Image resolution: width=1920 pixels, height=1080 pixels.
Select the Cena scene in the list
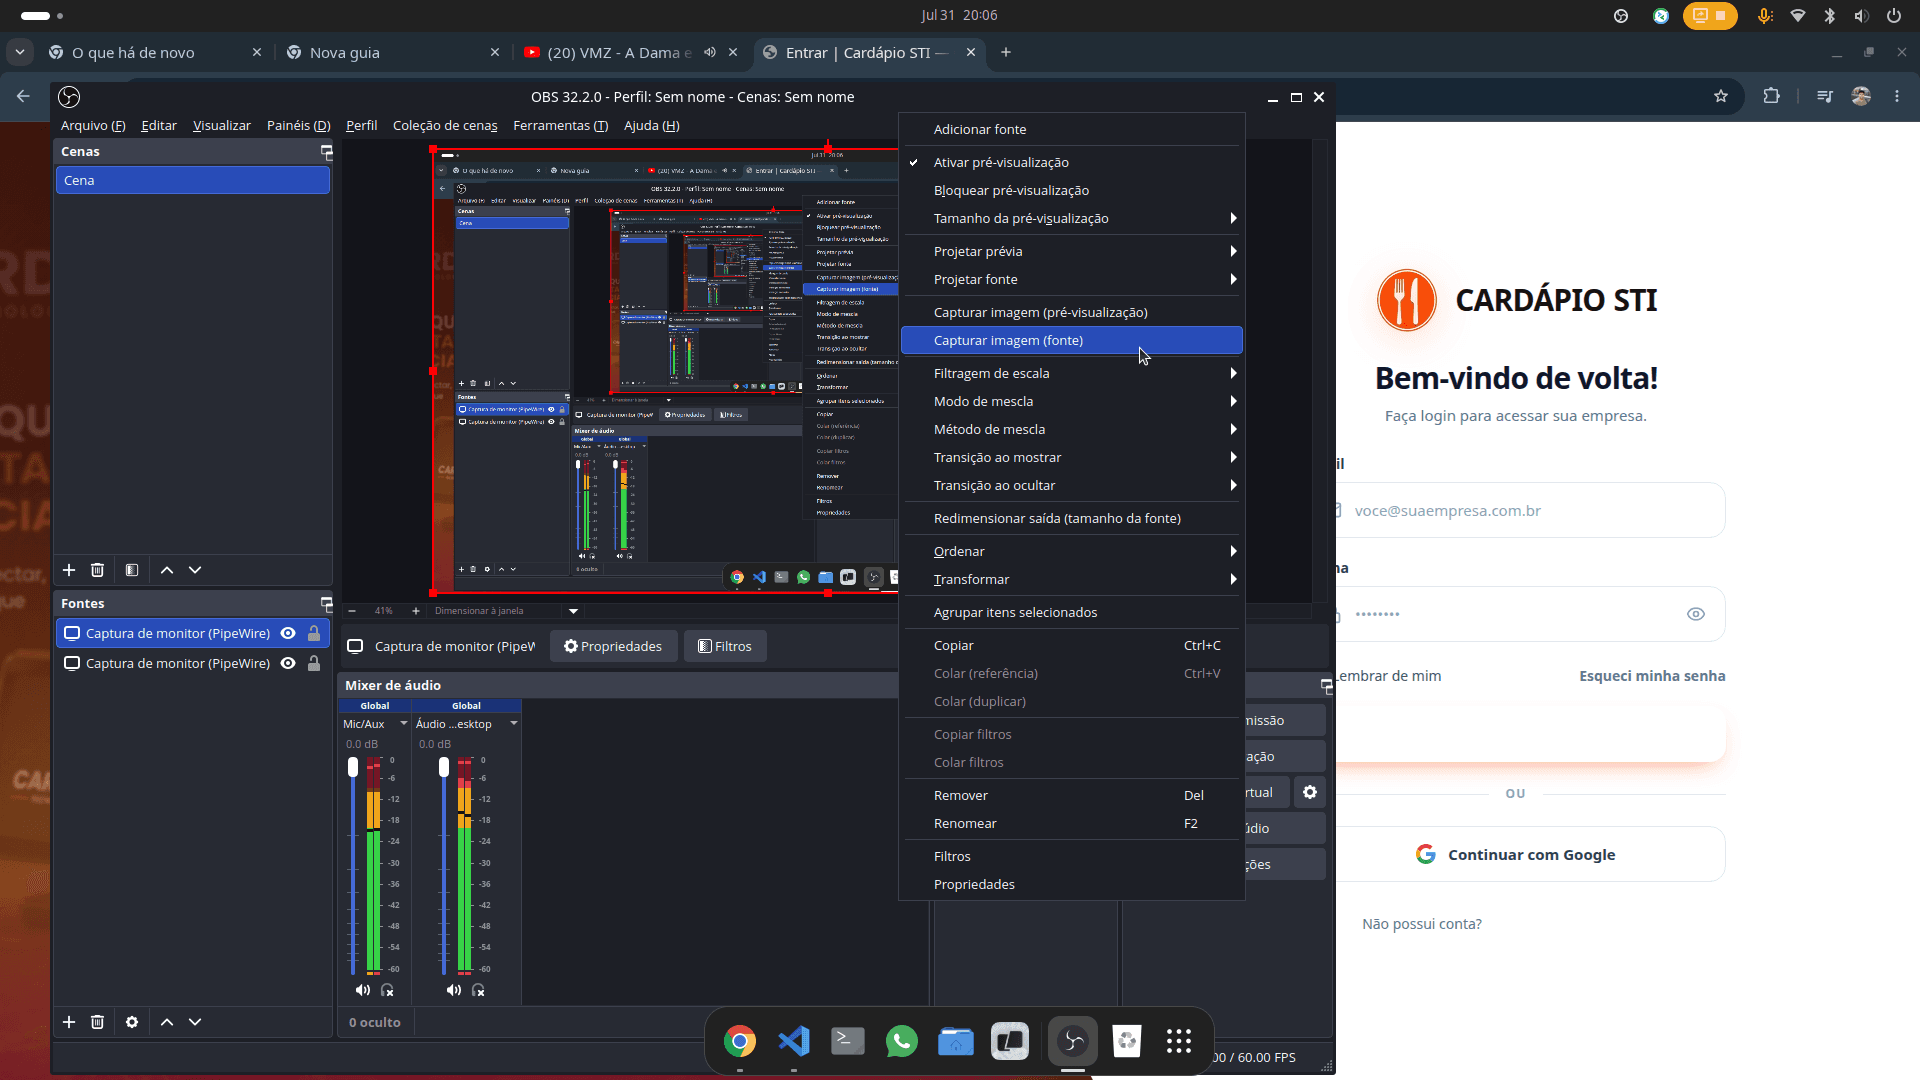193,180
